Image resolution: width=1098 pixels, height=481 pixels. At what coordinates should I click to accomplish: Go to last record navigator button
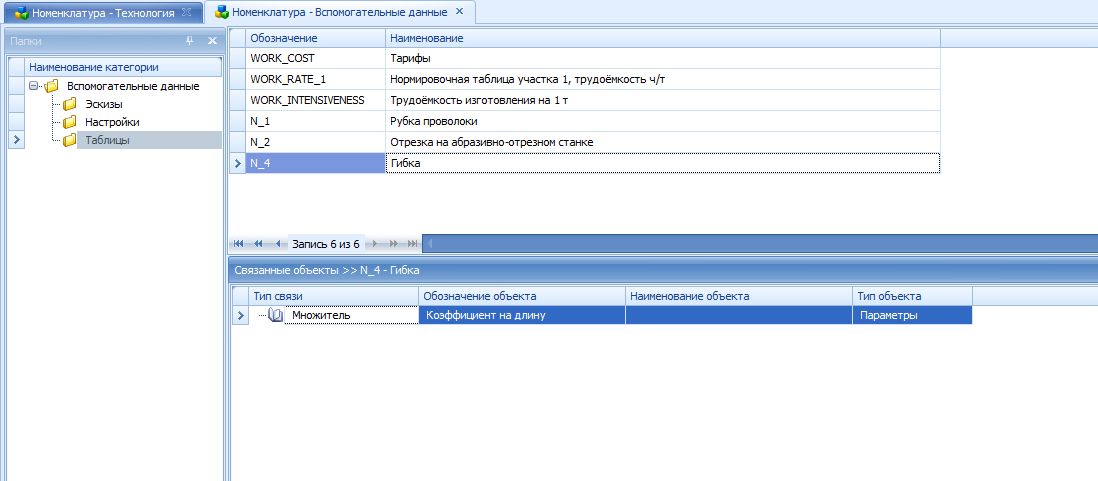(412, 244)
